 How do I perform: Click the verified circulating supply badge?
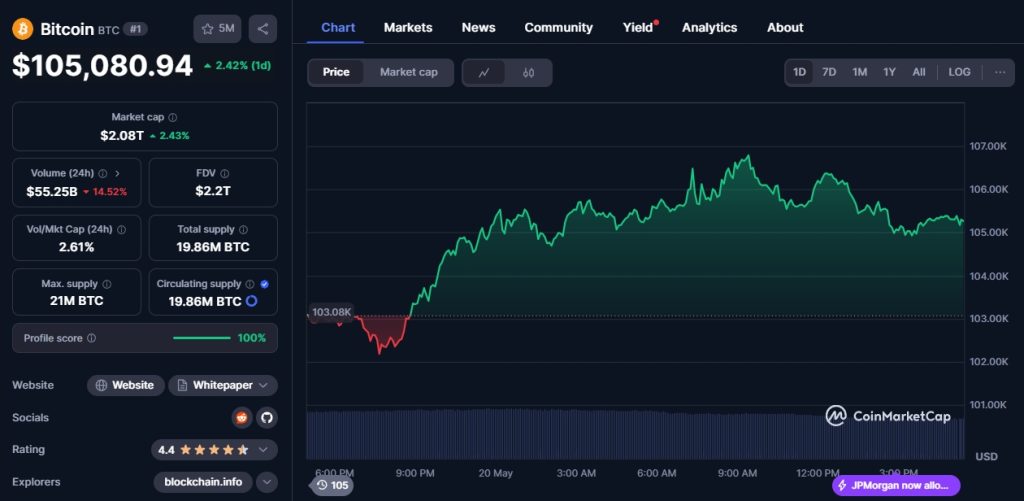click(264, 284)
